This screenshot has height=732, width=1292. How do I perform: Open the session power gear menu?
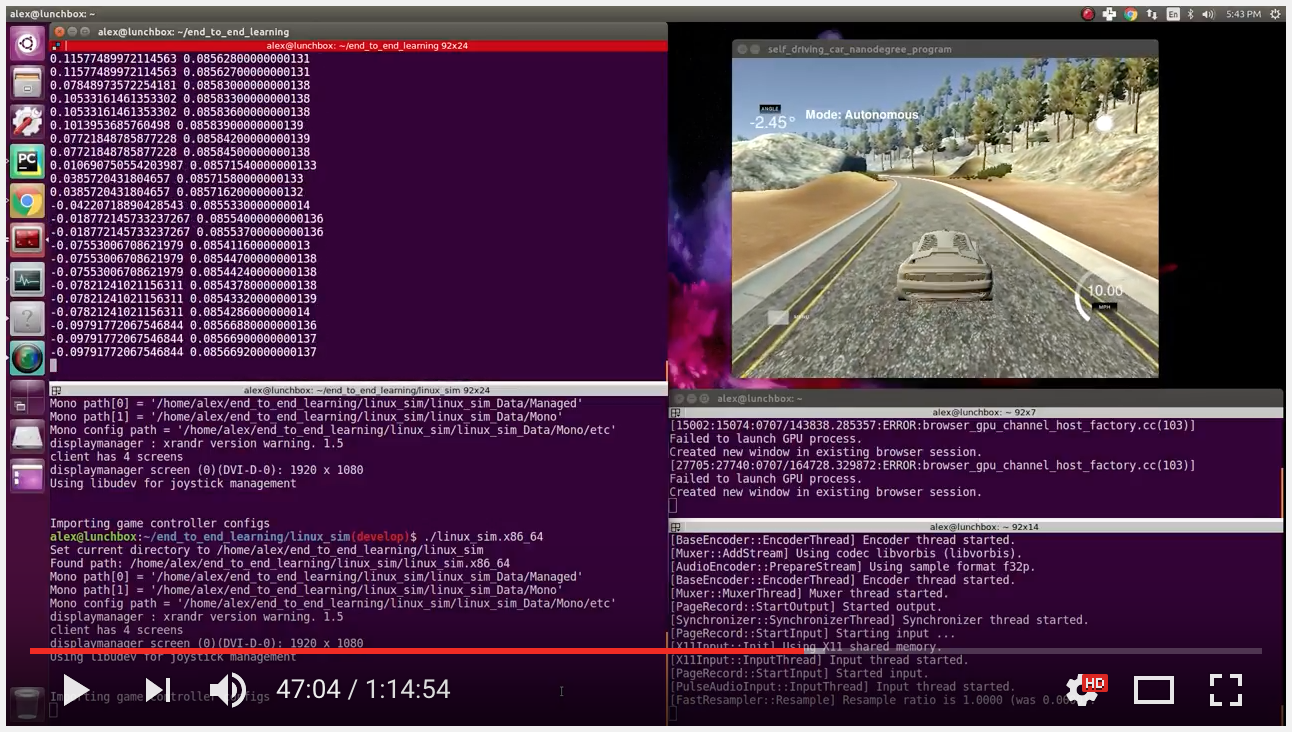tap(1275, 14)
